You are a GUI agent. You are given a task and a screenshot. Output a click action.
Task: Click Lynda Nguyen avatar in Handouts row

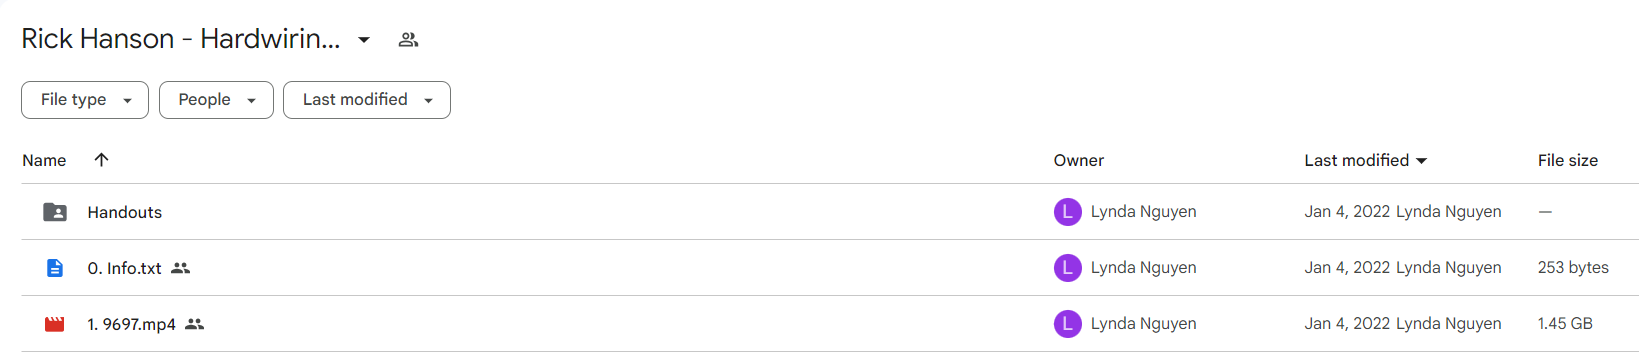click(1068, 212)
